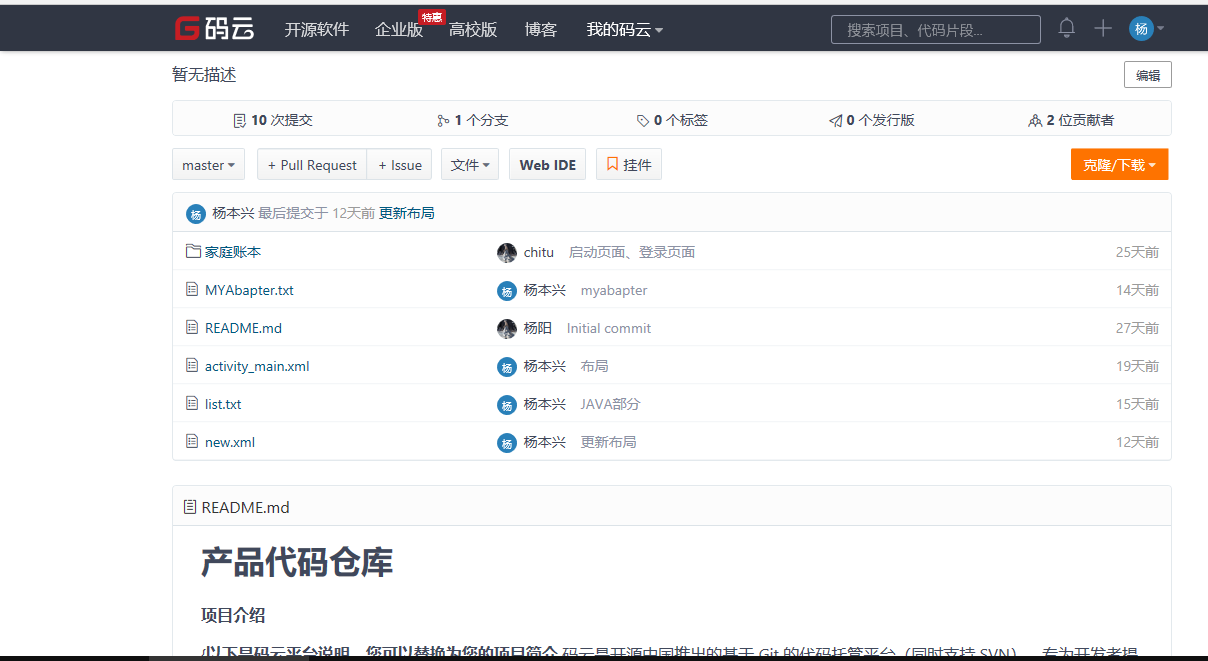Click the plus icon in header
1208x661 pixels.
click(x=1103, y=28)
